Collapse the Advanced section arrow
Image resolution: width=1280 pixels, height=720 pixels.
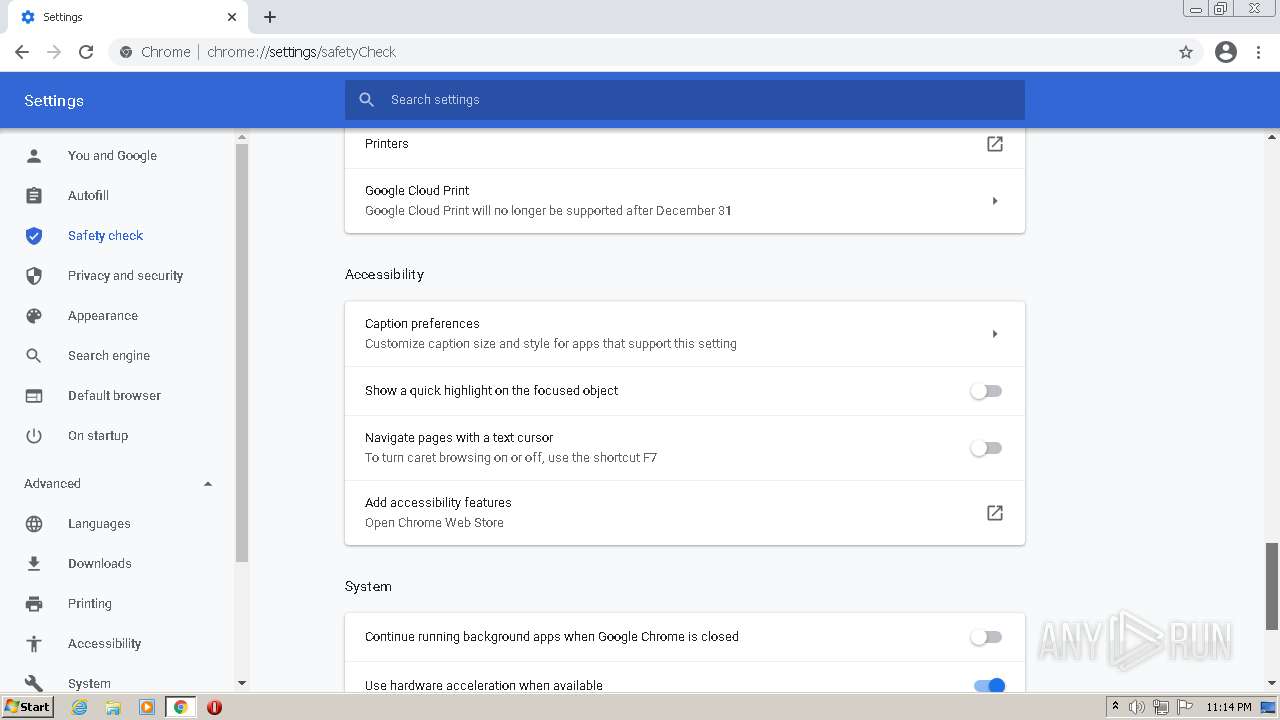208,484
